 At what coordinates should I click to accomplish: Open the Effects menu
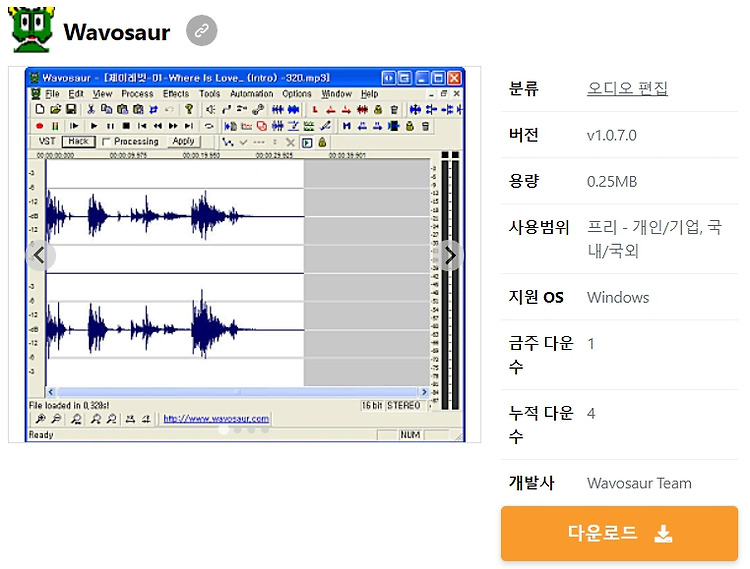click(176, 94)
